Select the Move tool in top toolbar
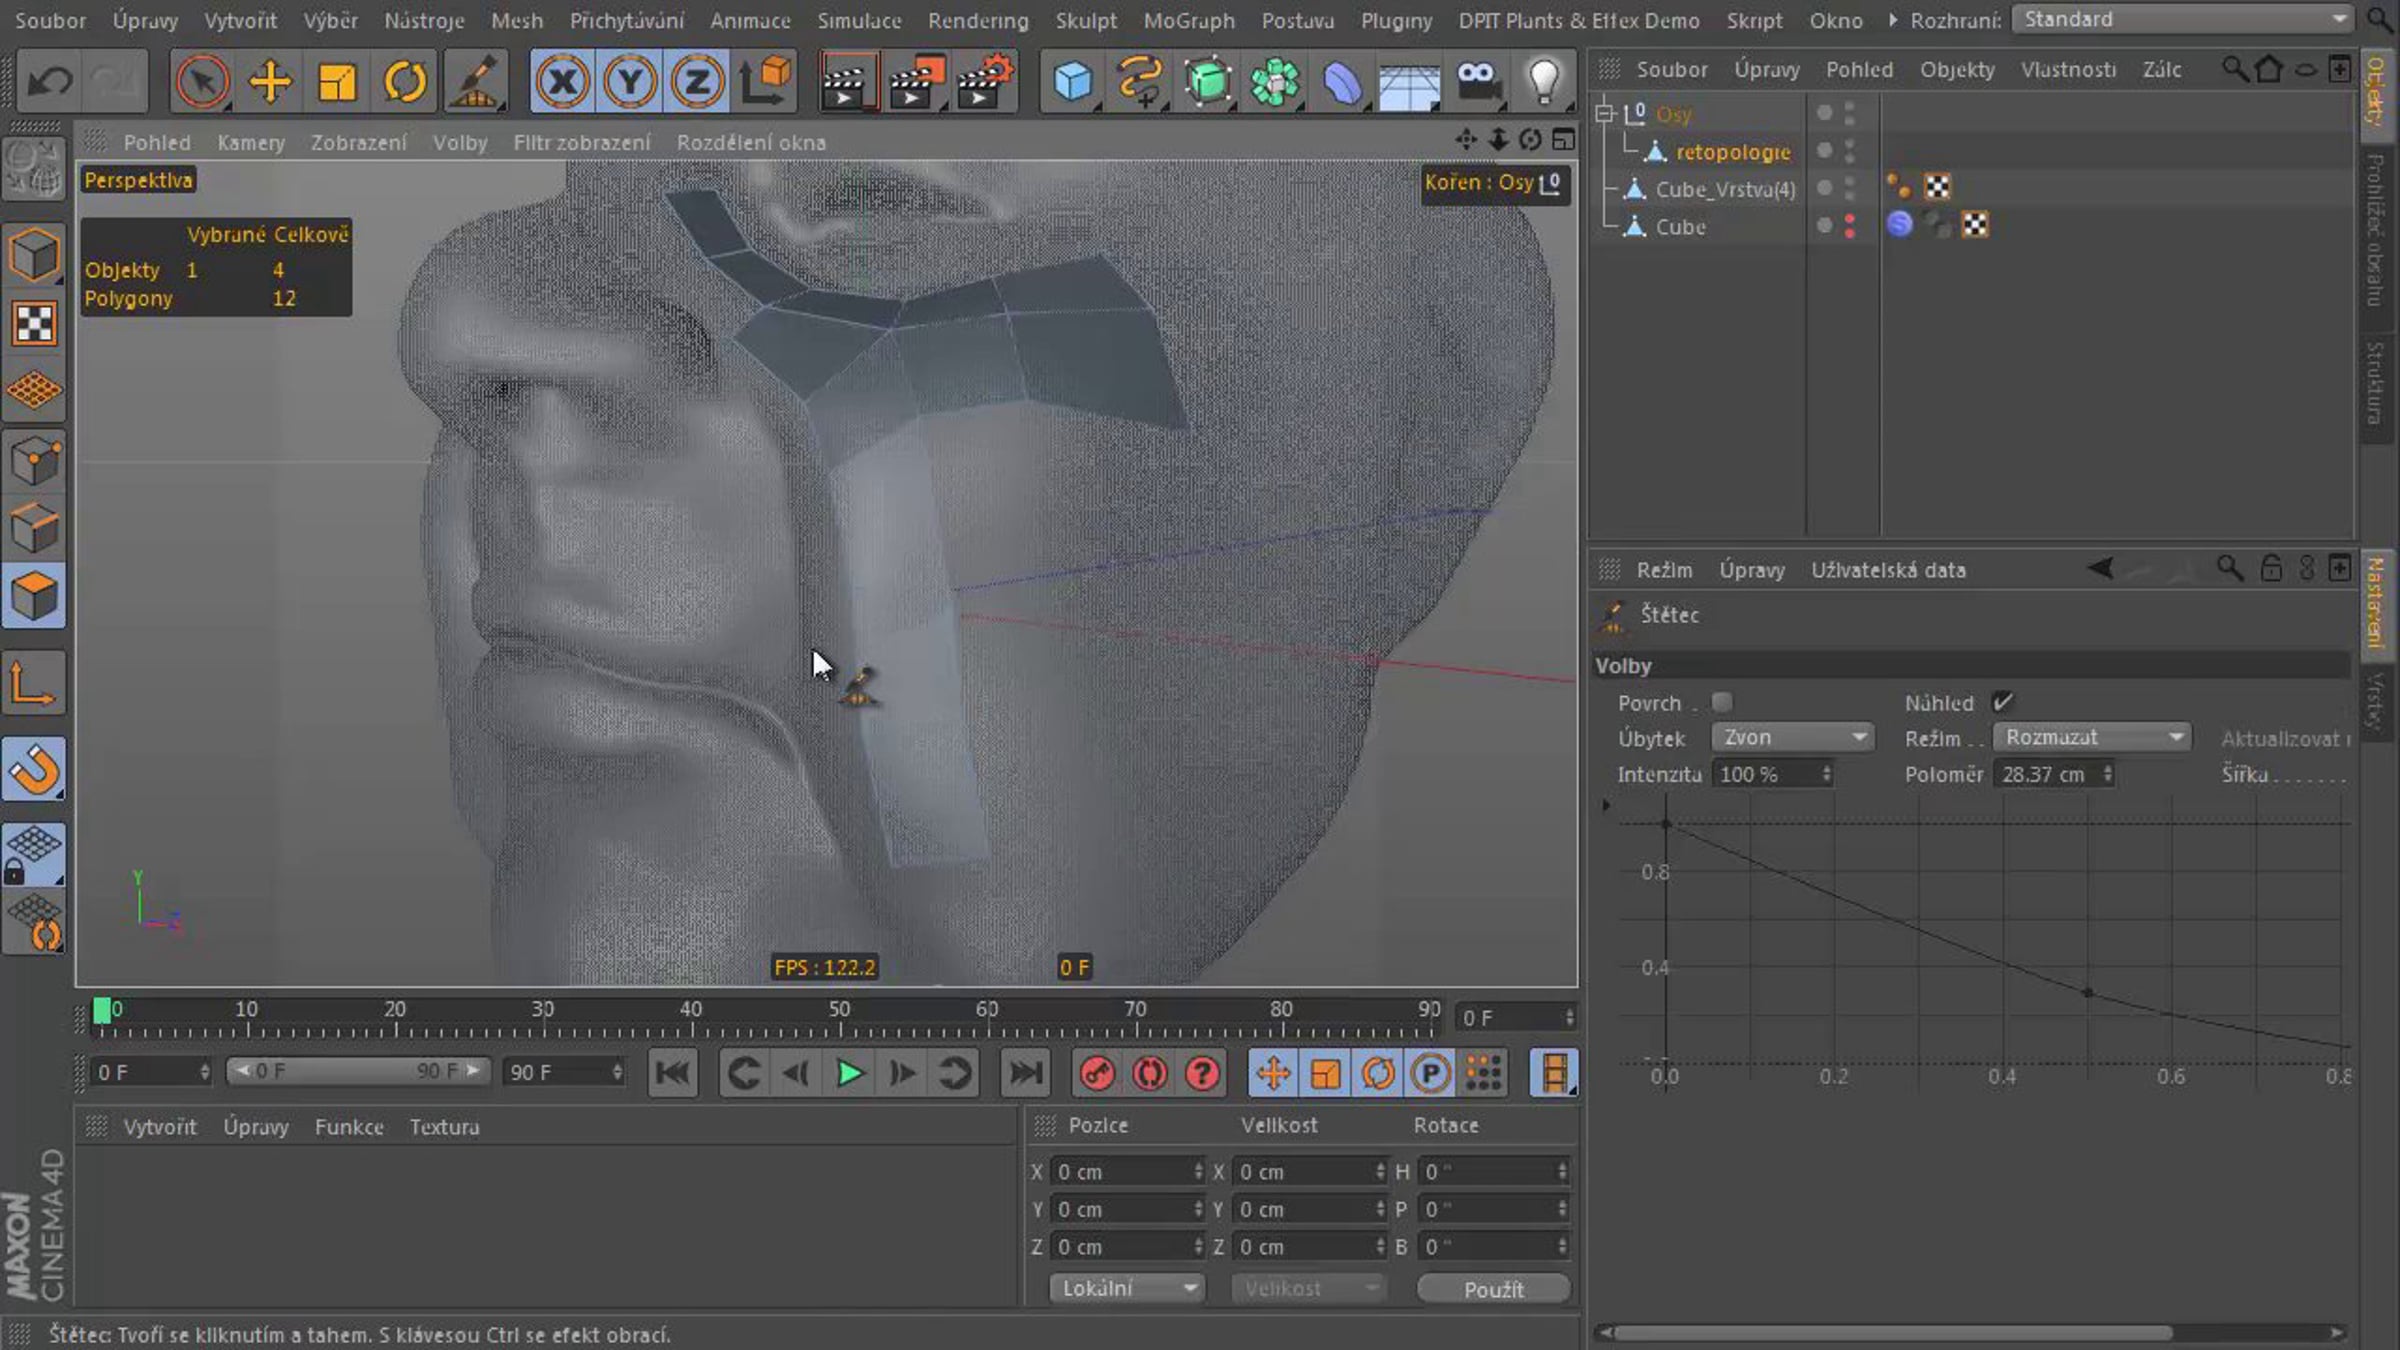2400x1350 pixels. click(x=270, y=81)
